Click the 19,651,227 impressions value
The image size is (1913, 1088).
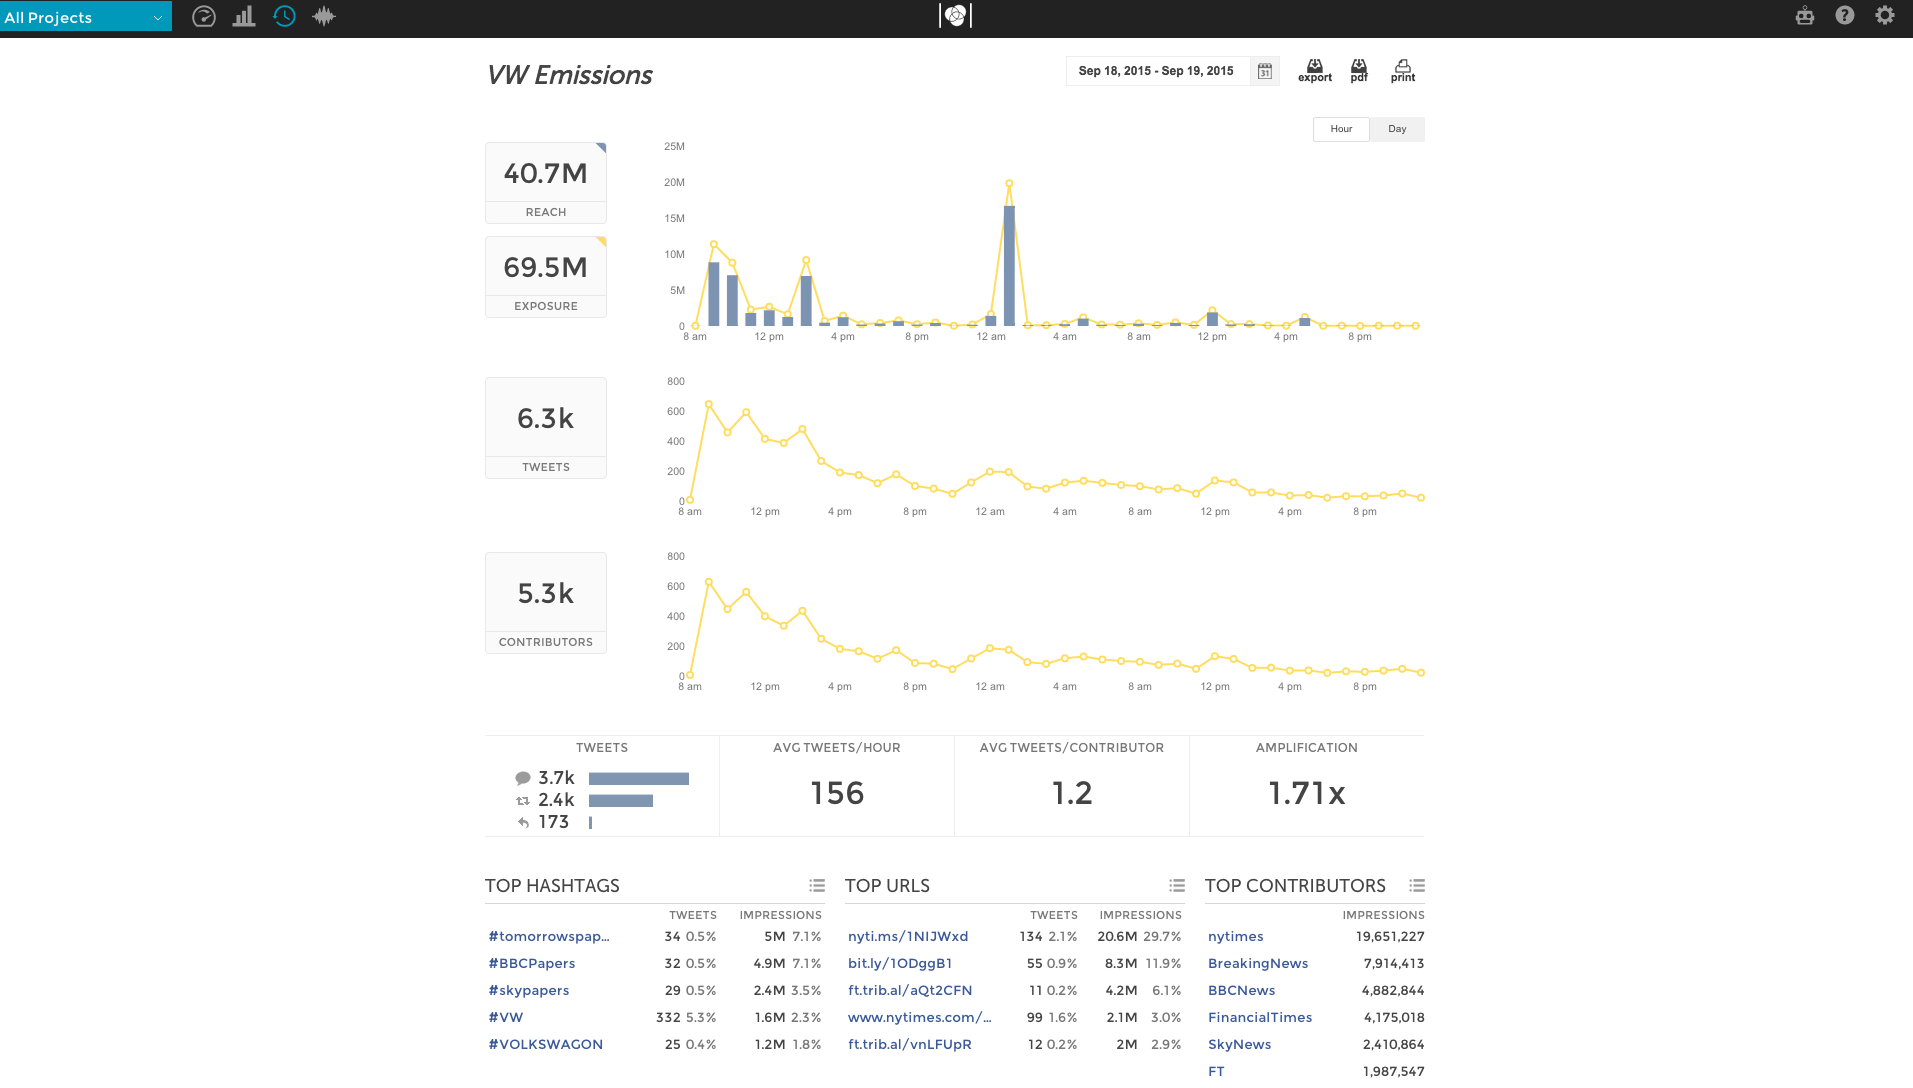pyautogui.click(x=1390, y=937)
